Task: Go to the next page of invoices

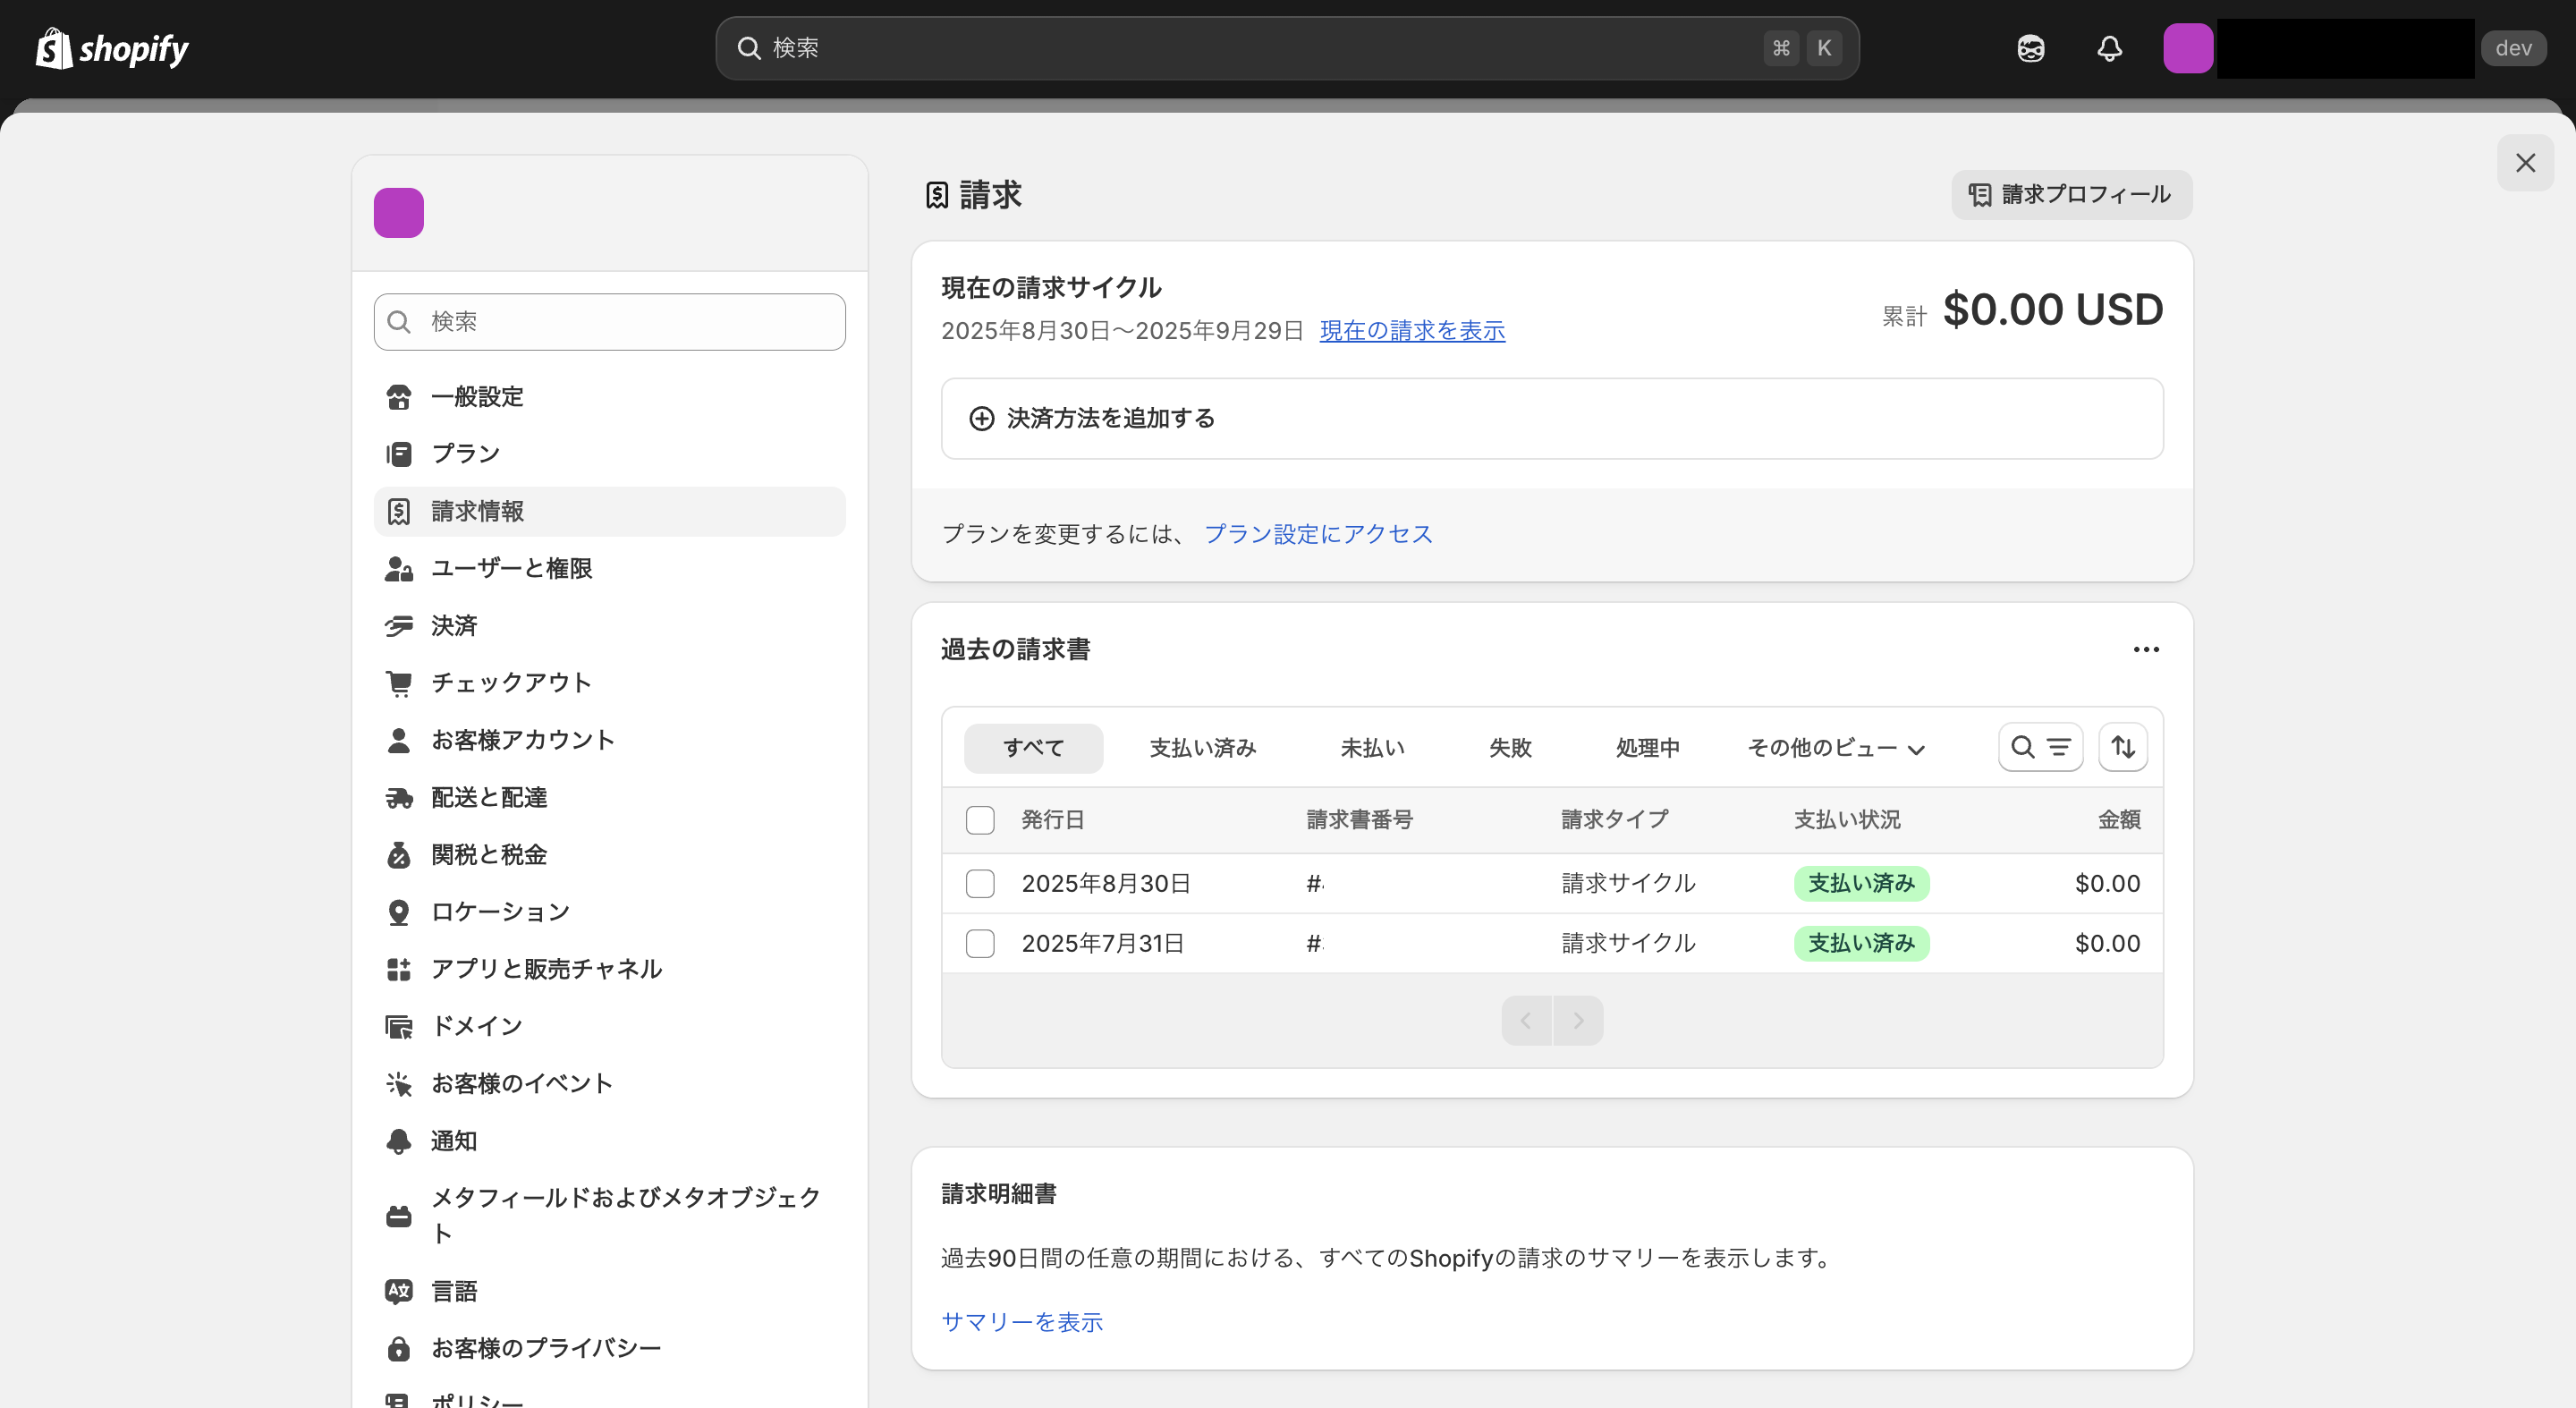Action: pos(1578,1021)
